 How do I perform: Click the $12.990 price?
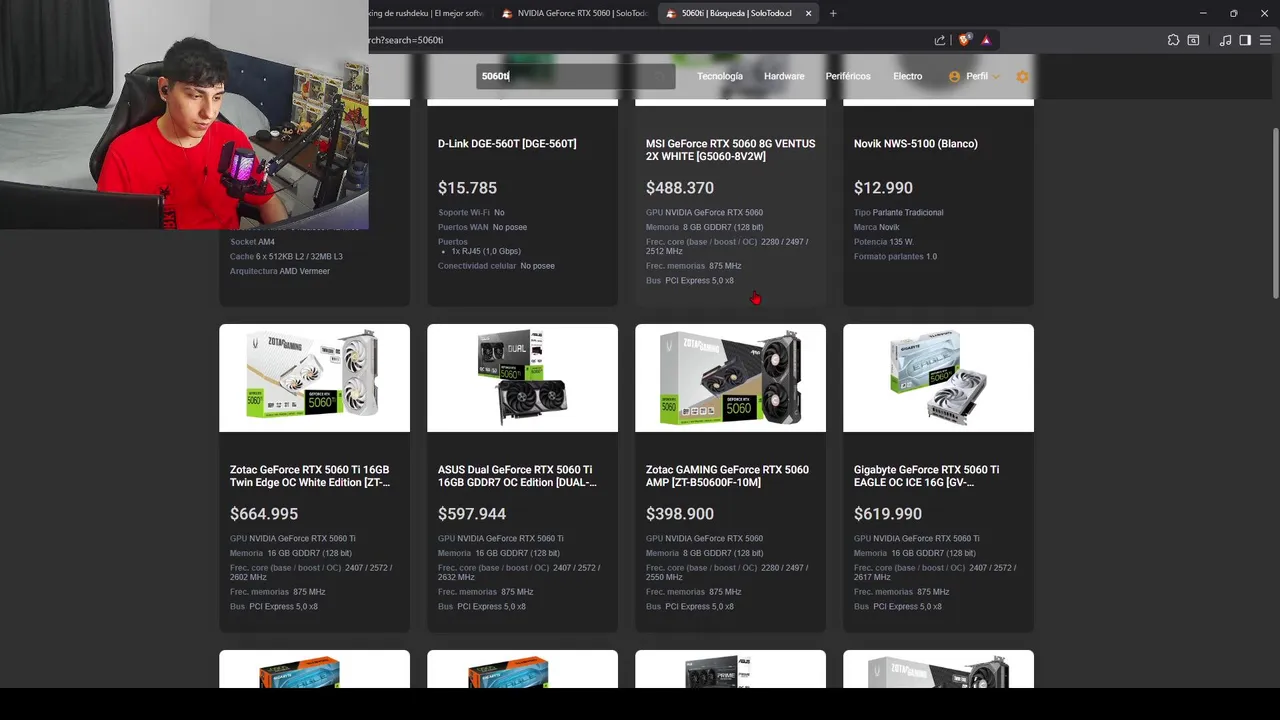click(x=883, y=188)
